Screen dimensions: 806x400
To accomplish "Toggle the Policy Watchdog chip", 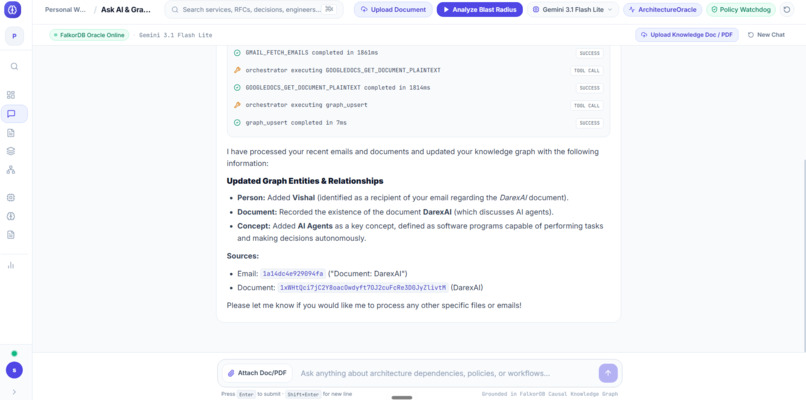I will pyautogui.click(x=741, y=9).
